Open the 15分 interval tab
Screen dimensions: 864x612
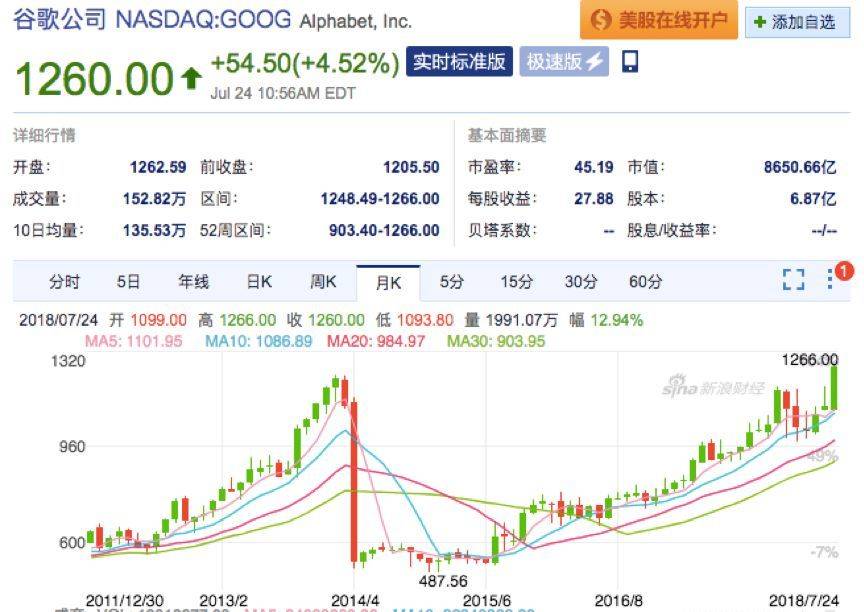516,281
